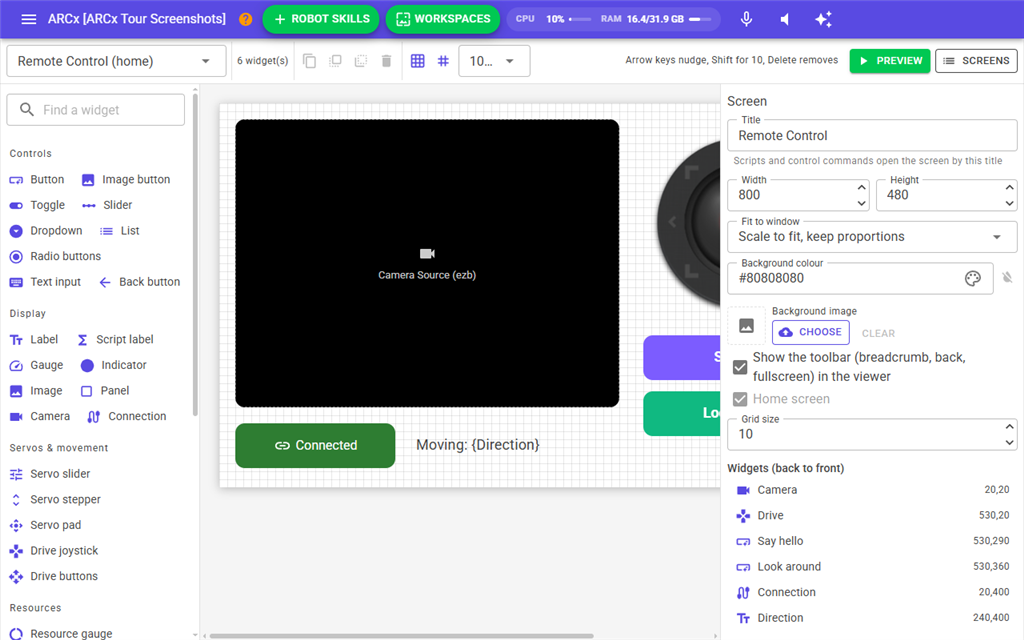Toggle the Home screen checkbox
Viewport: 1024px width, 640px height.
pos(740,399)
